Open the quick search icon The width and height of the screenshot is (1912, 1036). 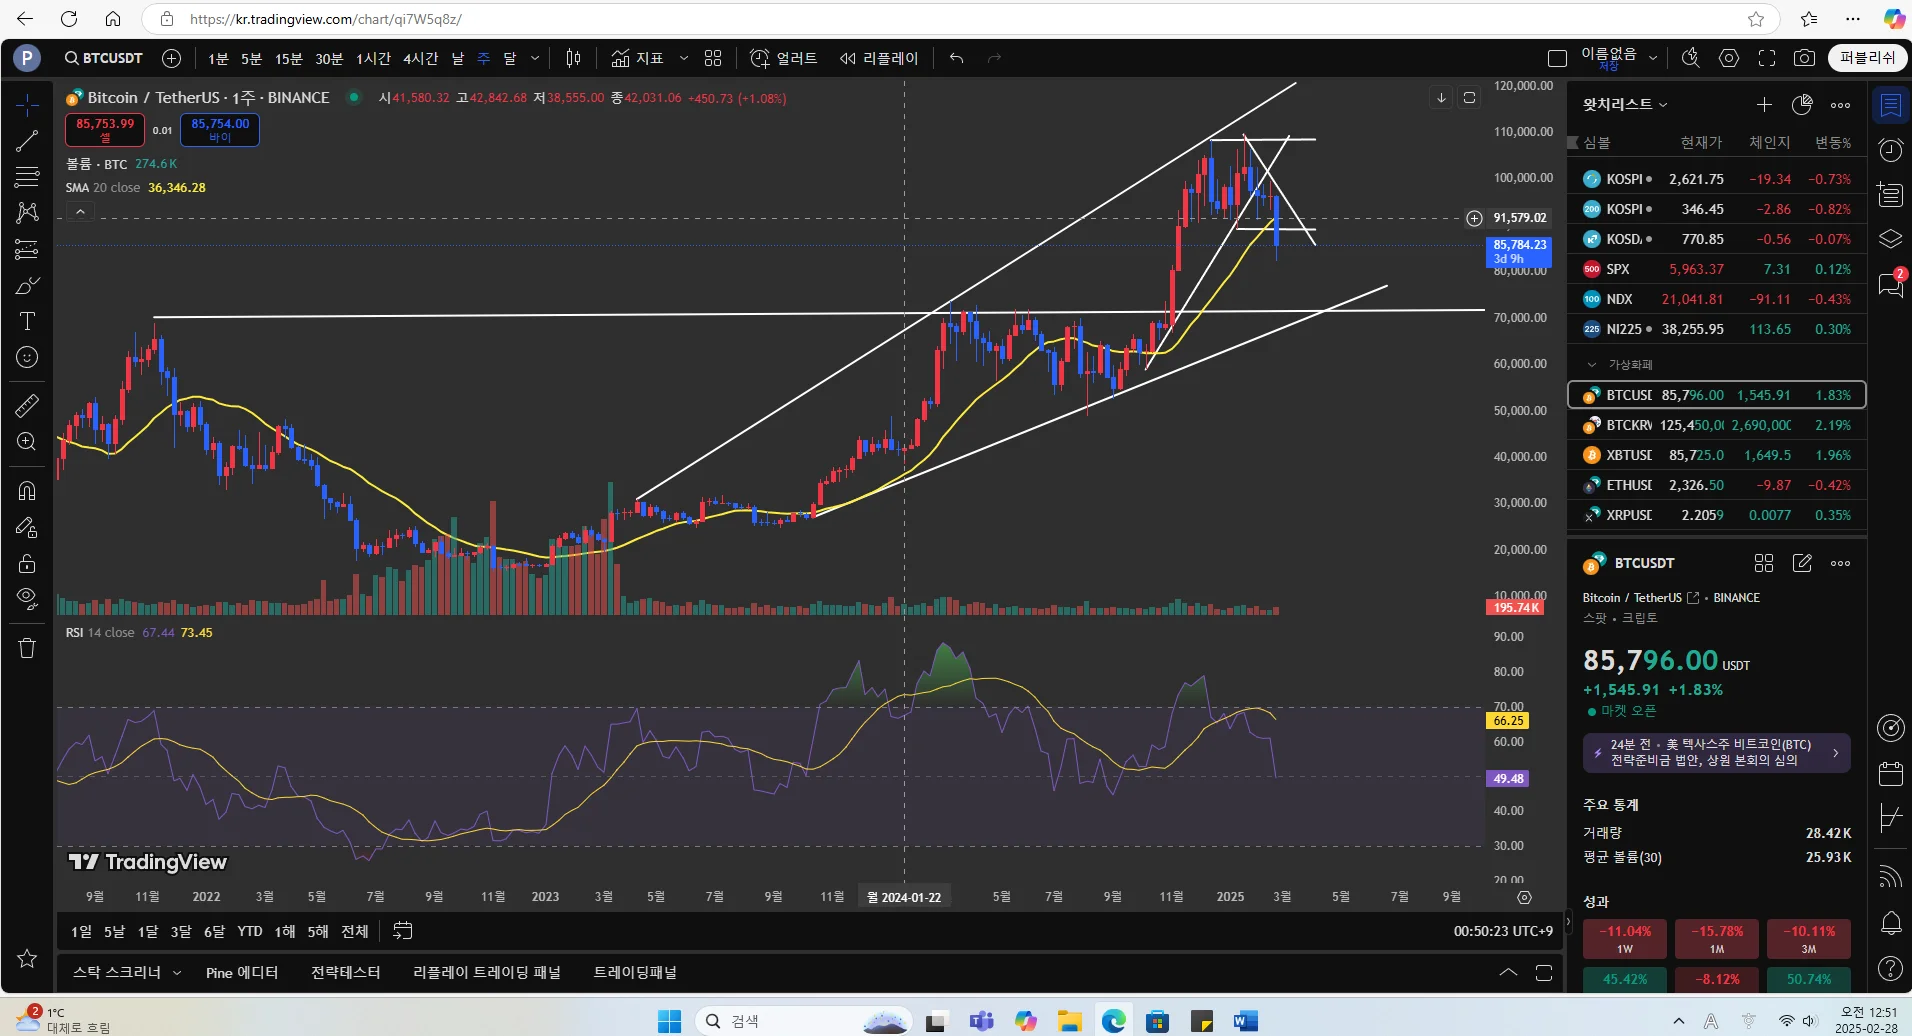click(x=1691, y=58)
